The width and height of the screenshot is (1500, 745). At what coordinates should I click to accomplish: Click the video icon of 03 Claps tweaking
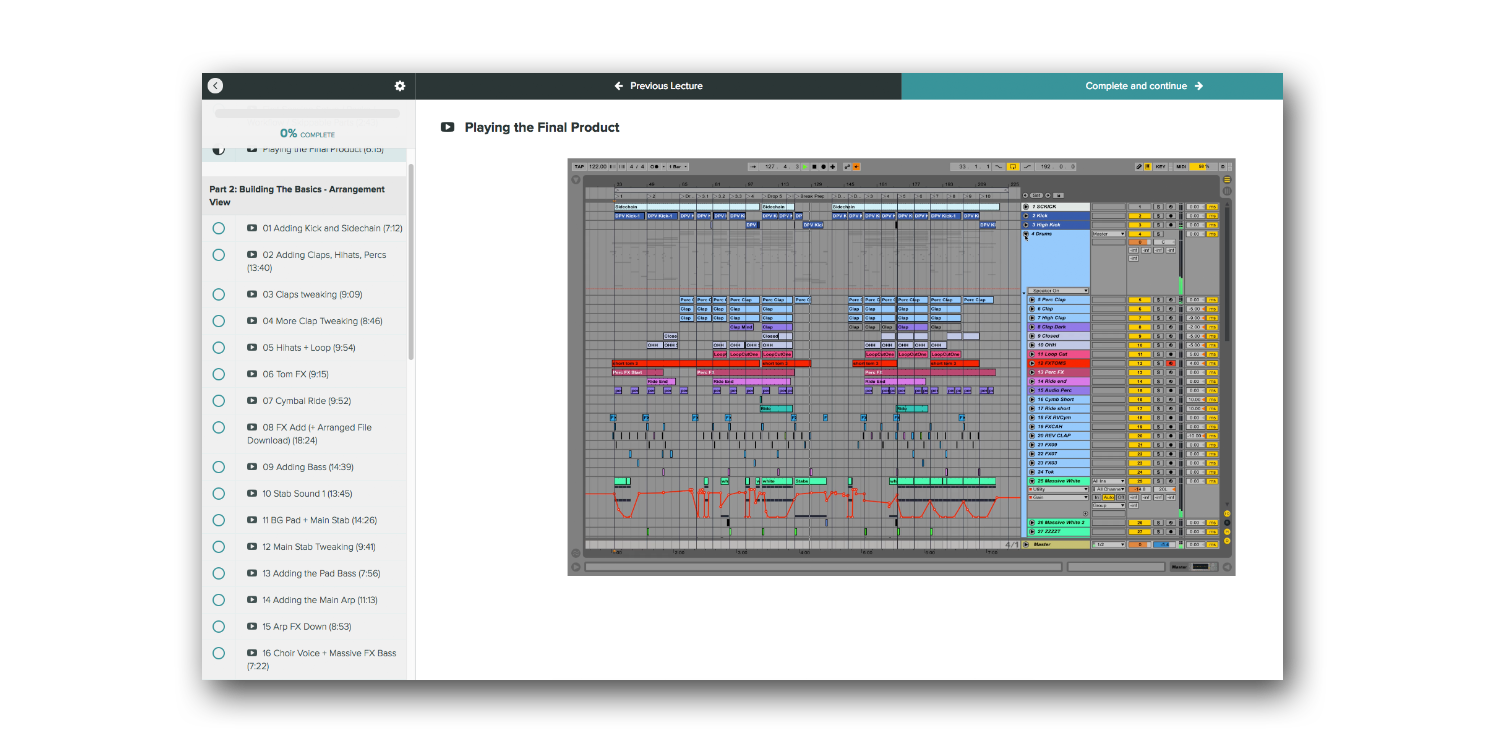(x=252, y=294)
